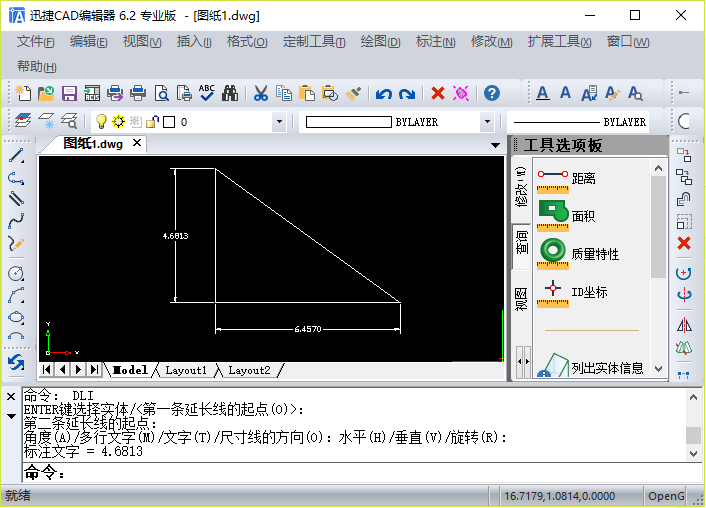Create a new drawing file
This screenshot has width=706, height=508.
pyautogui.click(x=23, y=93)
